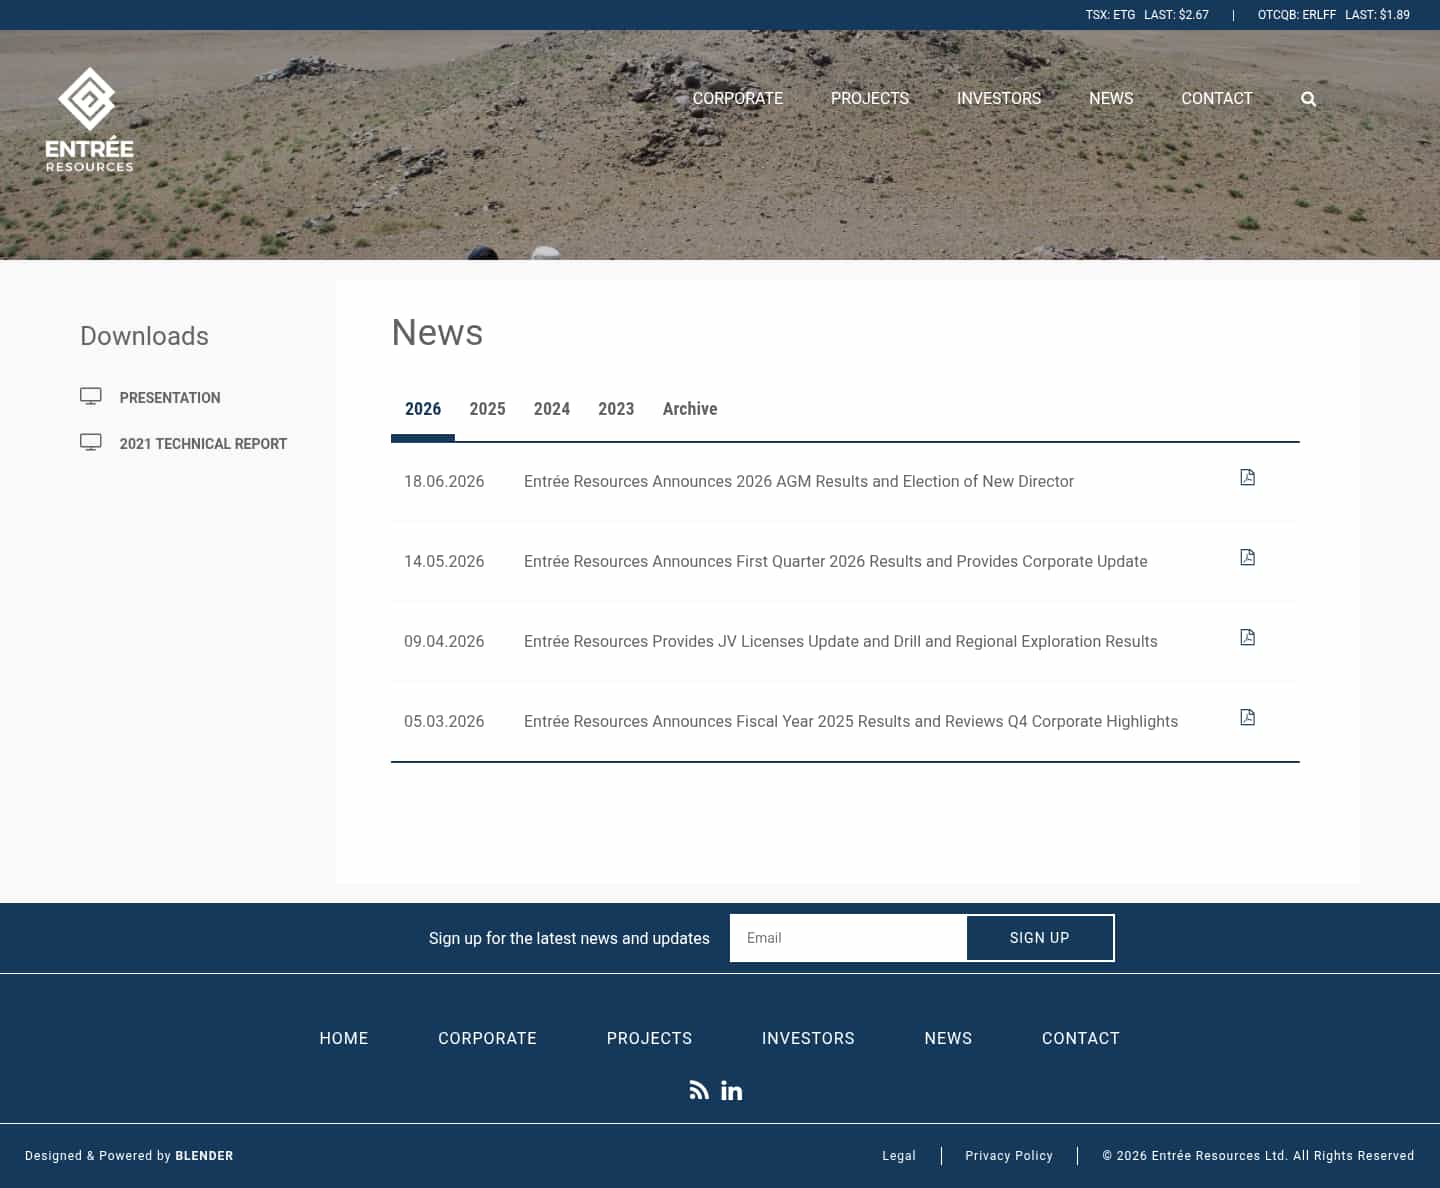Open the Legal link in the footer
1440x1188 pixels.
[899, 1156]
